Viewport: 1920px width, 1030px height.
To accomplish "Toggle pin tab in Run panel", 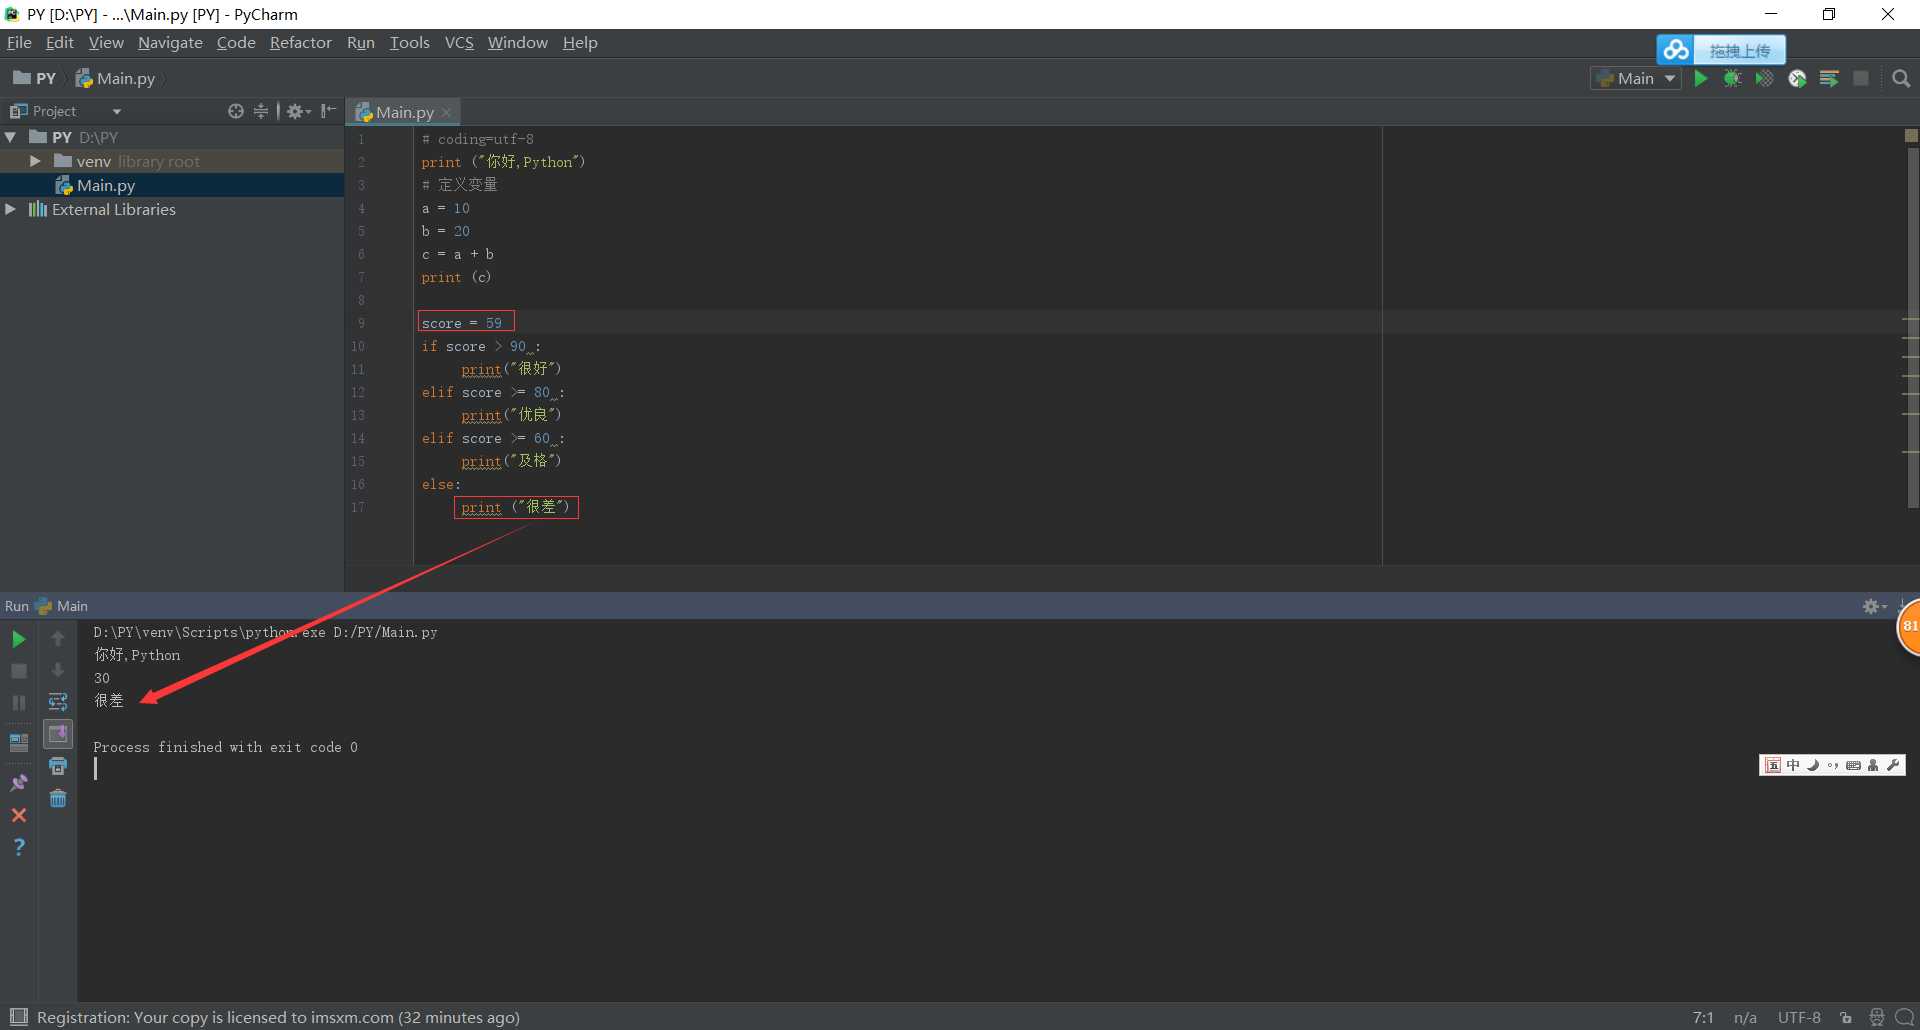I will tap(18, 783).
